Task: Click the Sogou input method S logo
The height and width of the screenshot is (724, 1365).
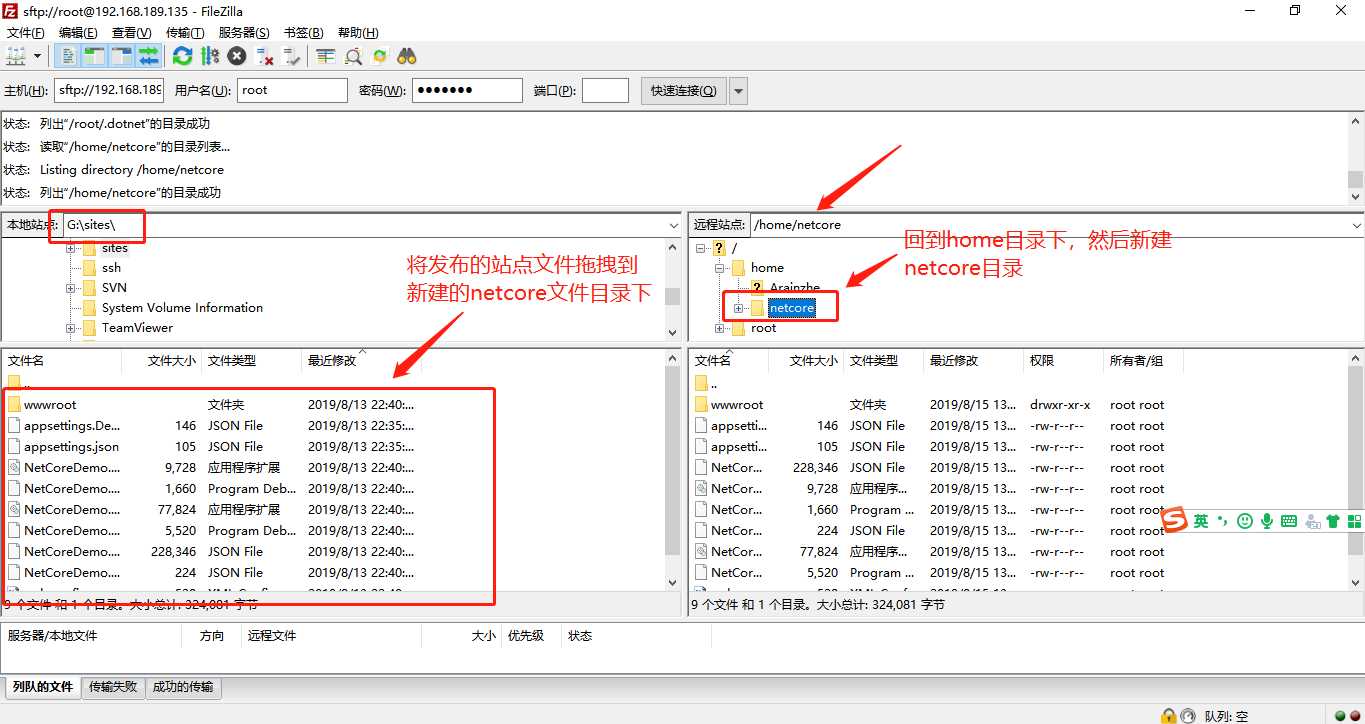Action: (x=1175, y=521)
